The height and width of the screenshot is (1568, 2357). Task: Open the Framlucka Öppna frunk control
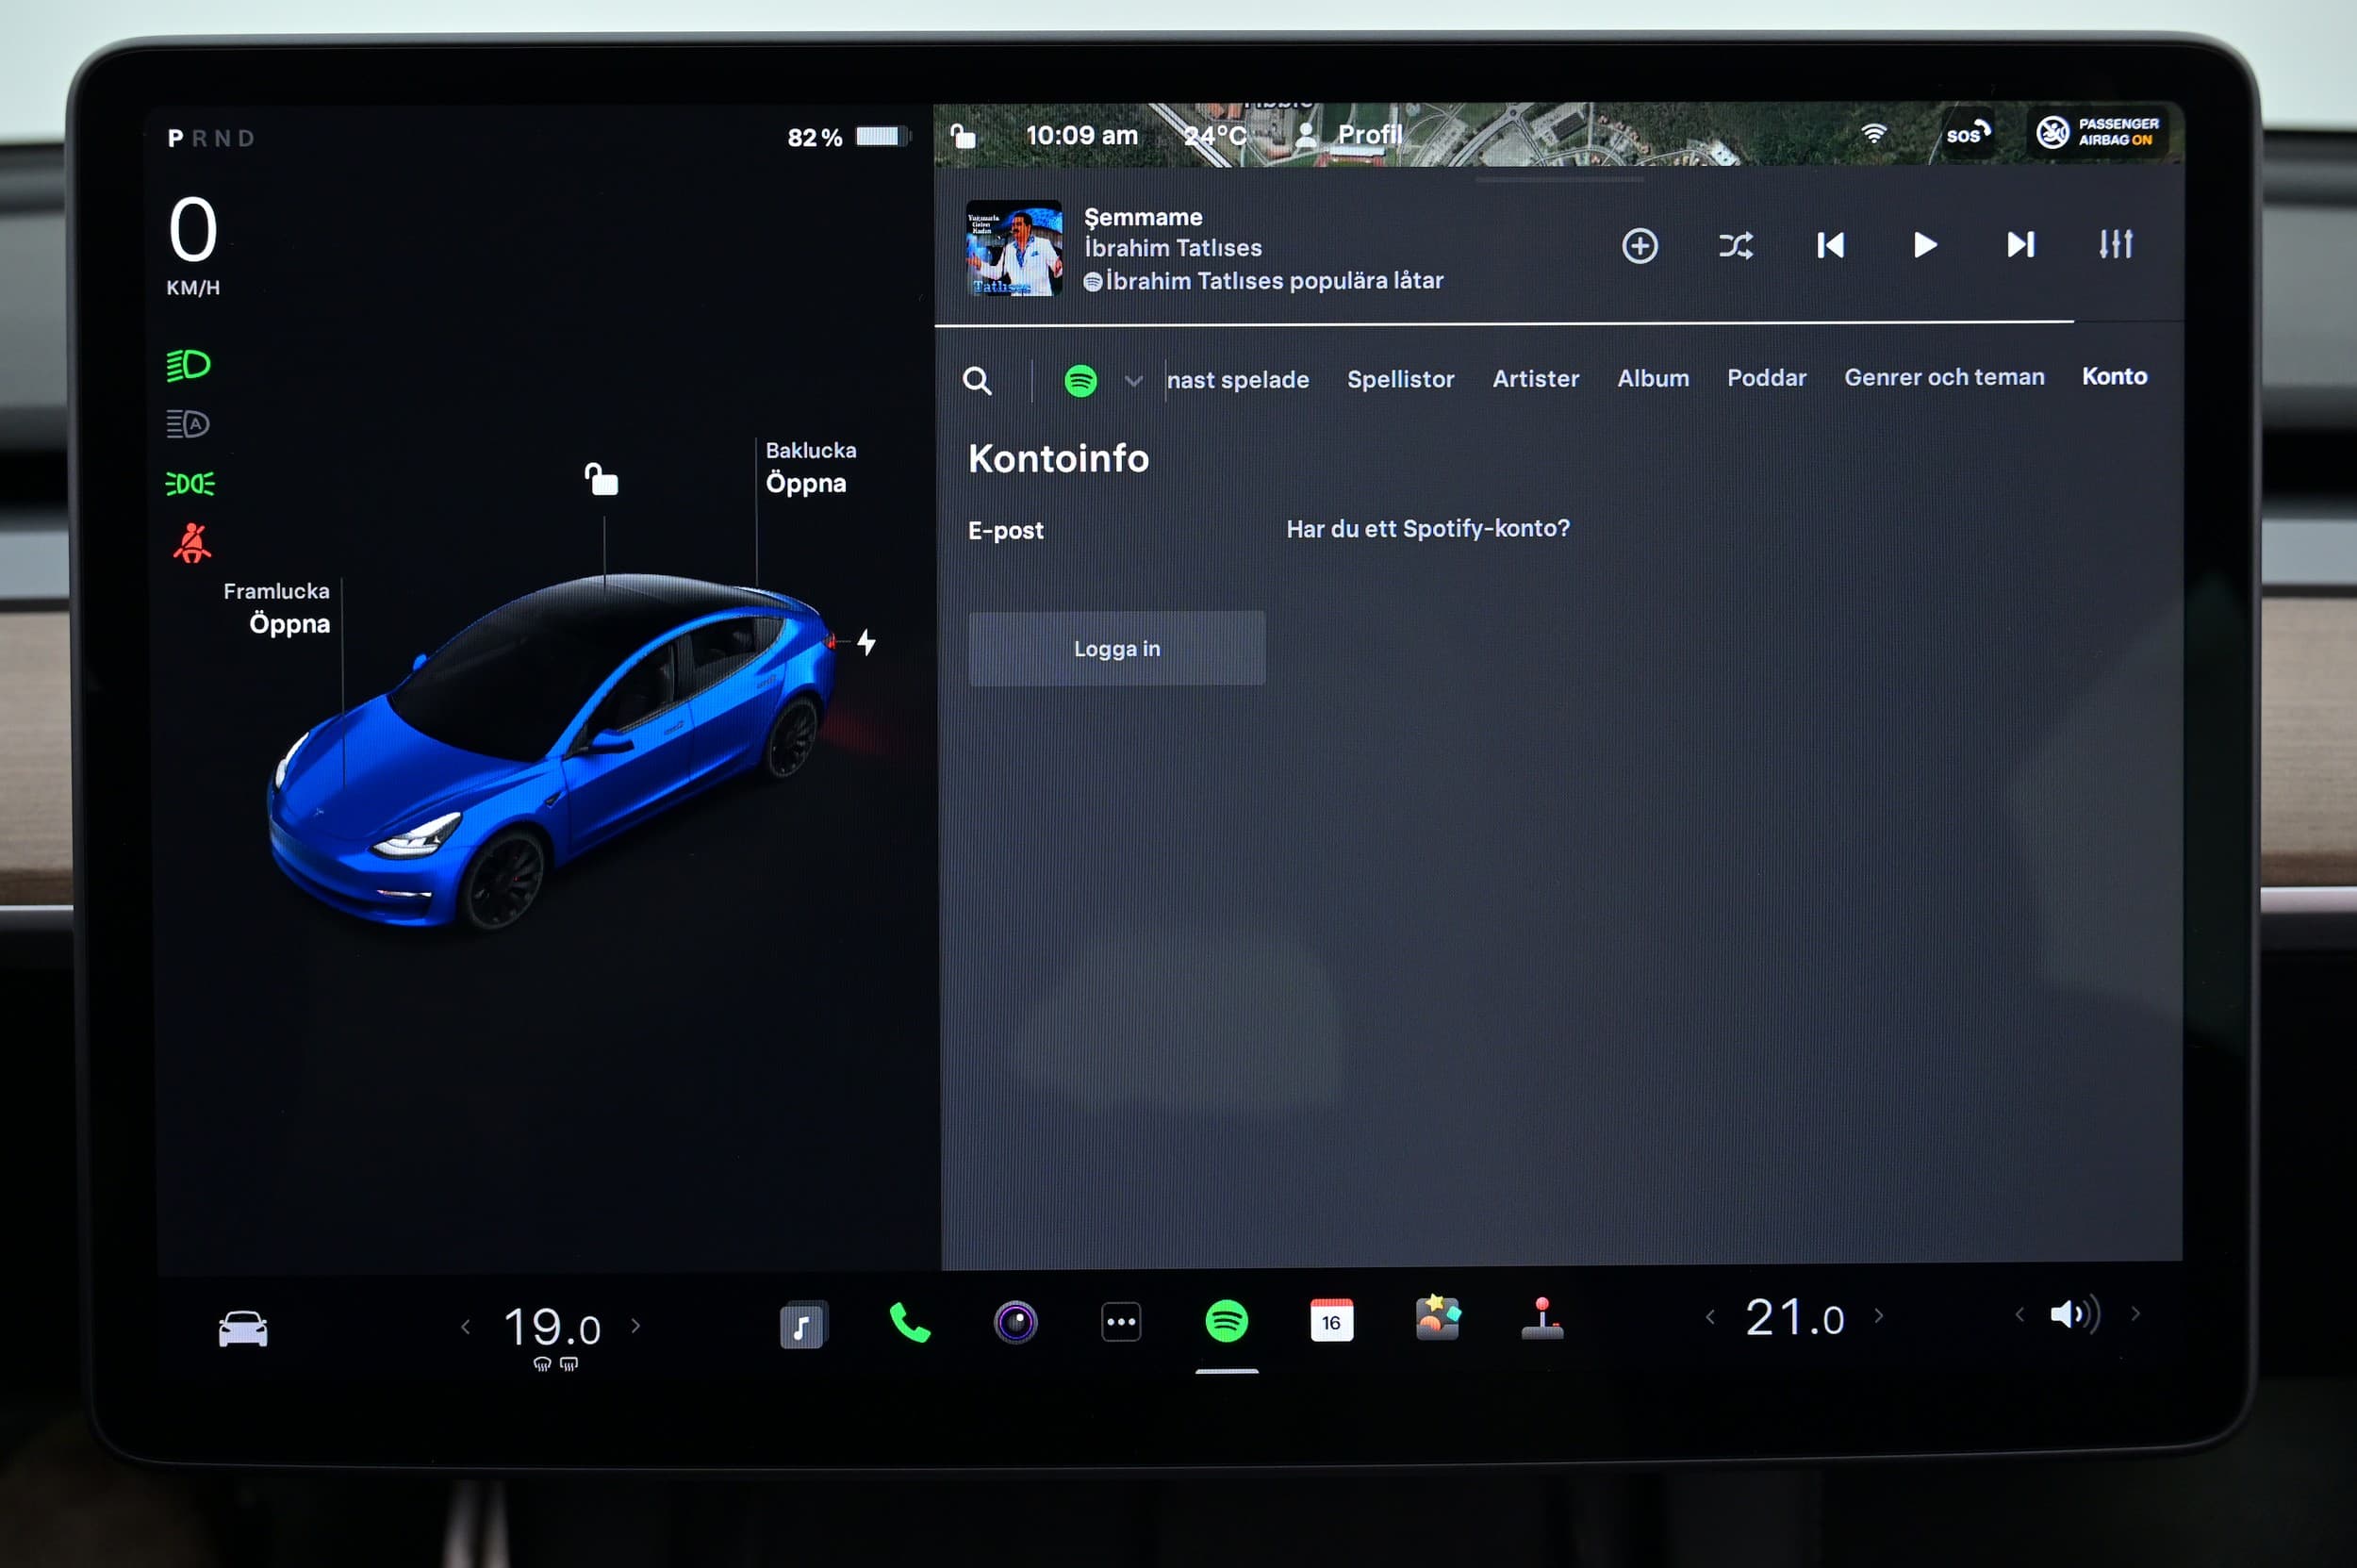(x=276, y=608)
